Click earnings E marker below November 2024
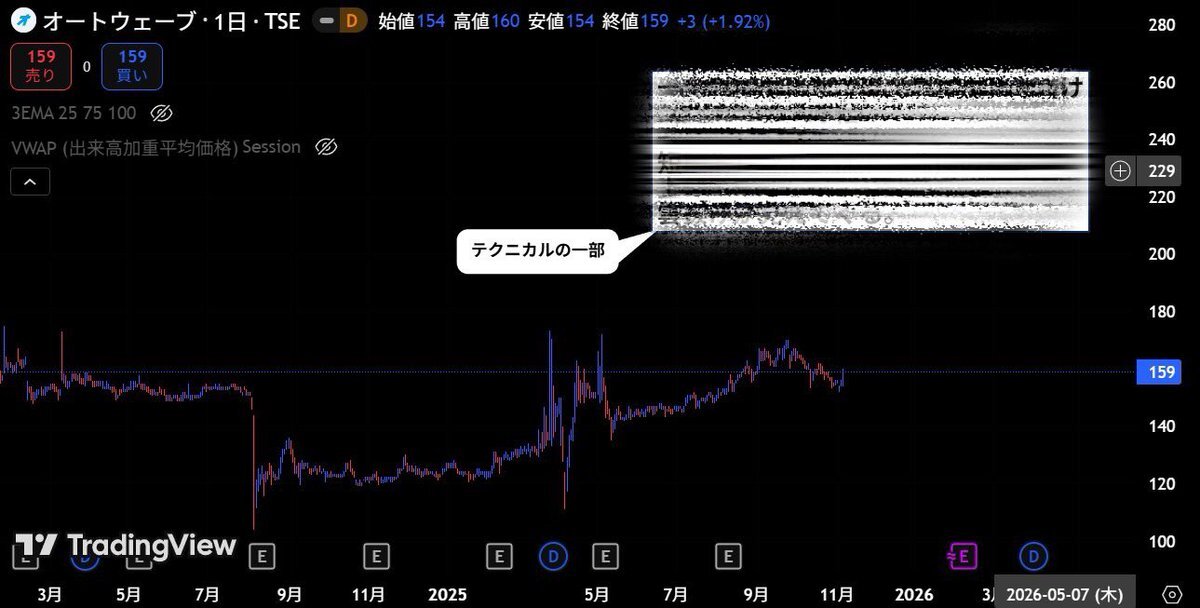1200x608 pixels. [x=375, y=556]
